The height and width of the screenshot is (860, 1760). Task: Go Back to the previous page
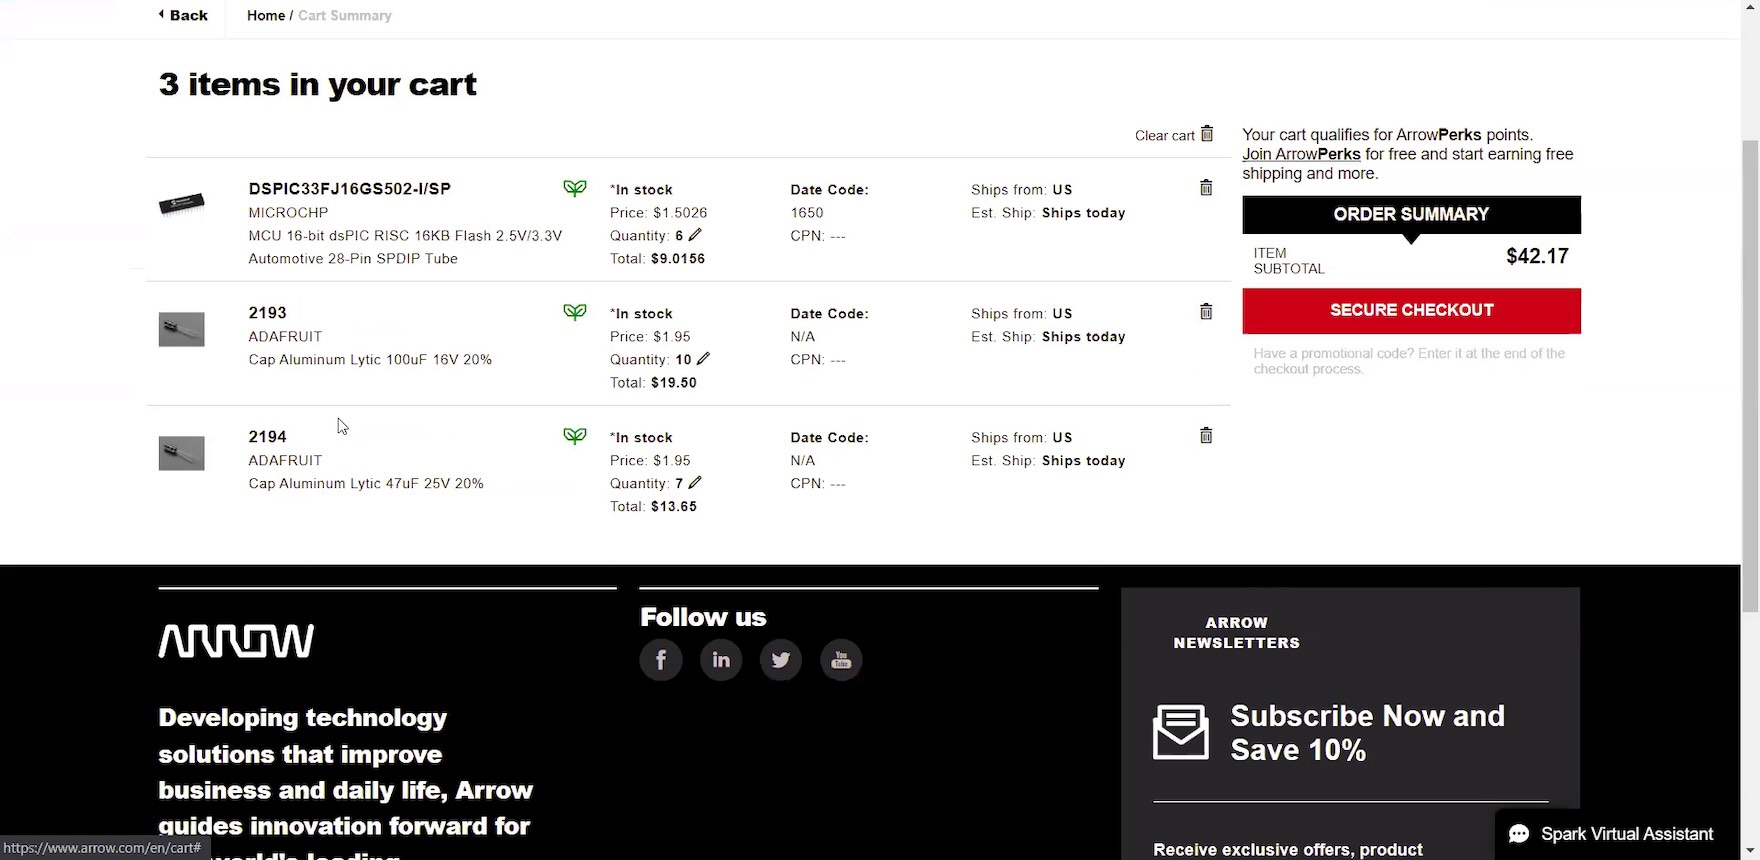[x=184, y=15]
